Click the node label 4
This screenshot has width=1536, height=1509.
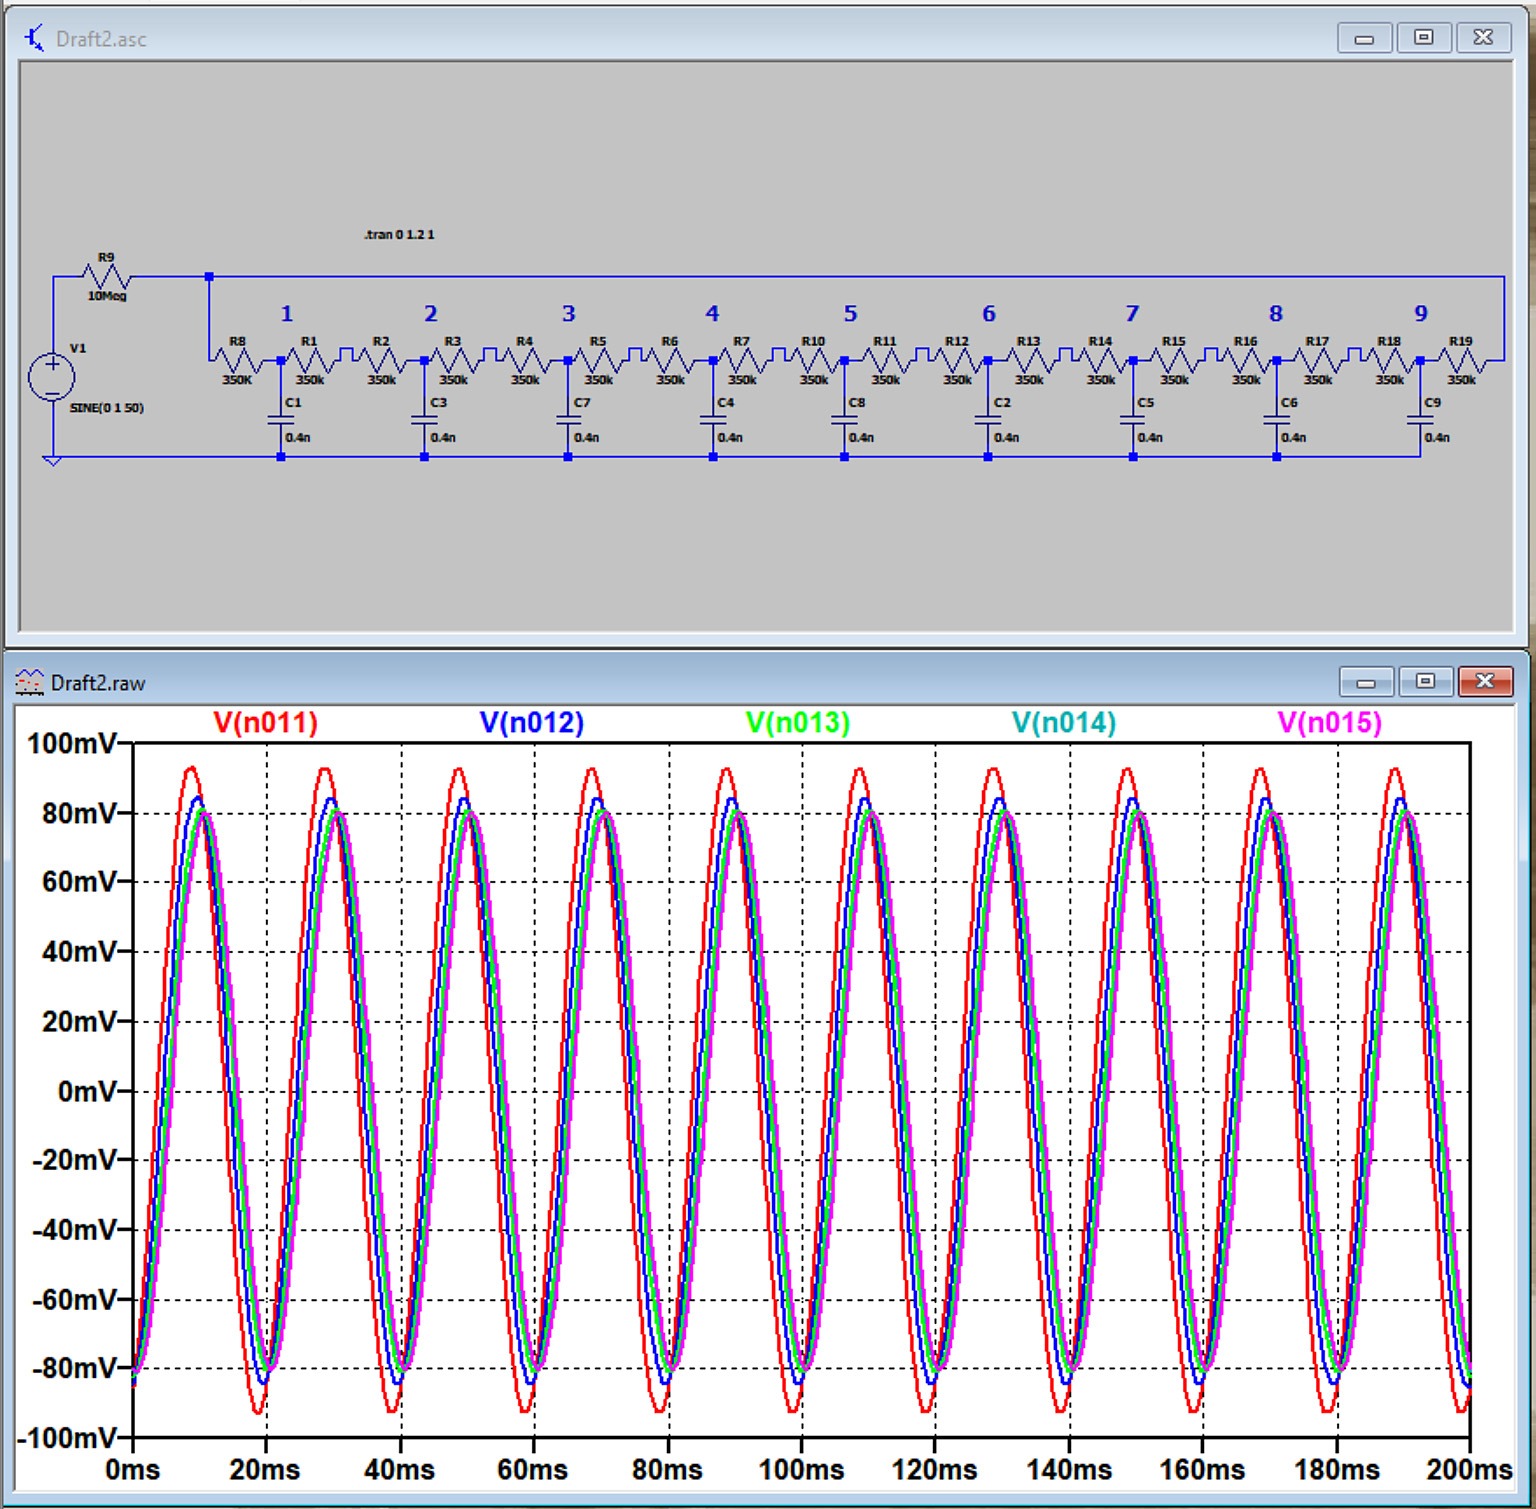pyautogui.click(x=712, y=314)
